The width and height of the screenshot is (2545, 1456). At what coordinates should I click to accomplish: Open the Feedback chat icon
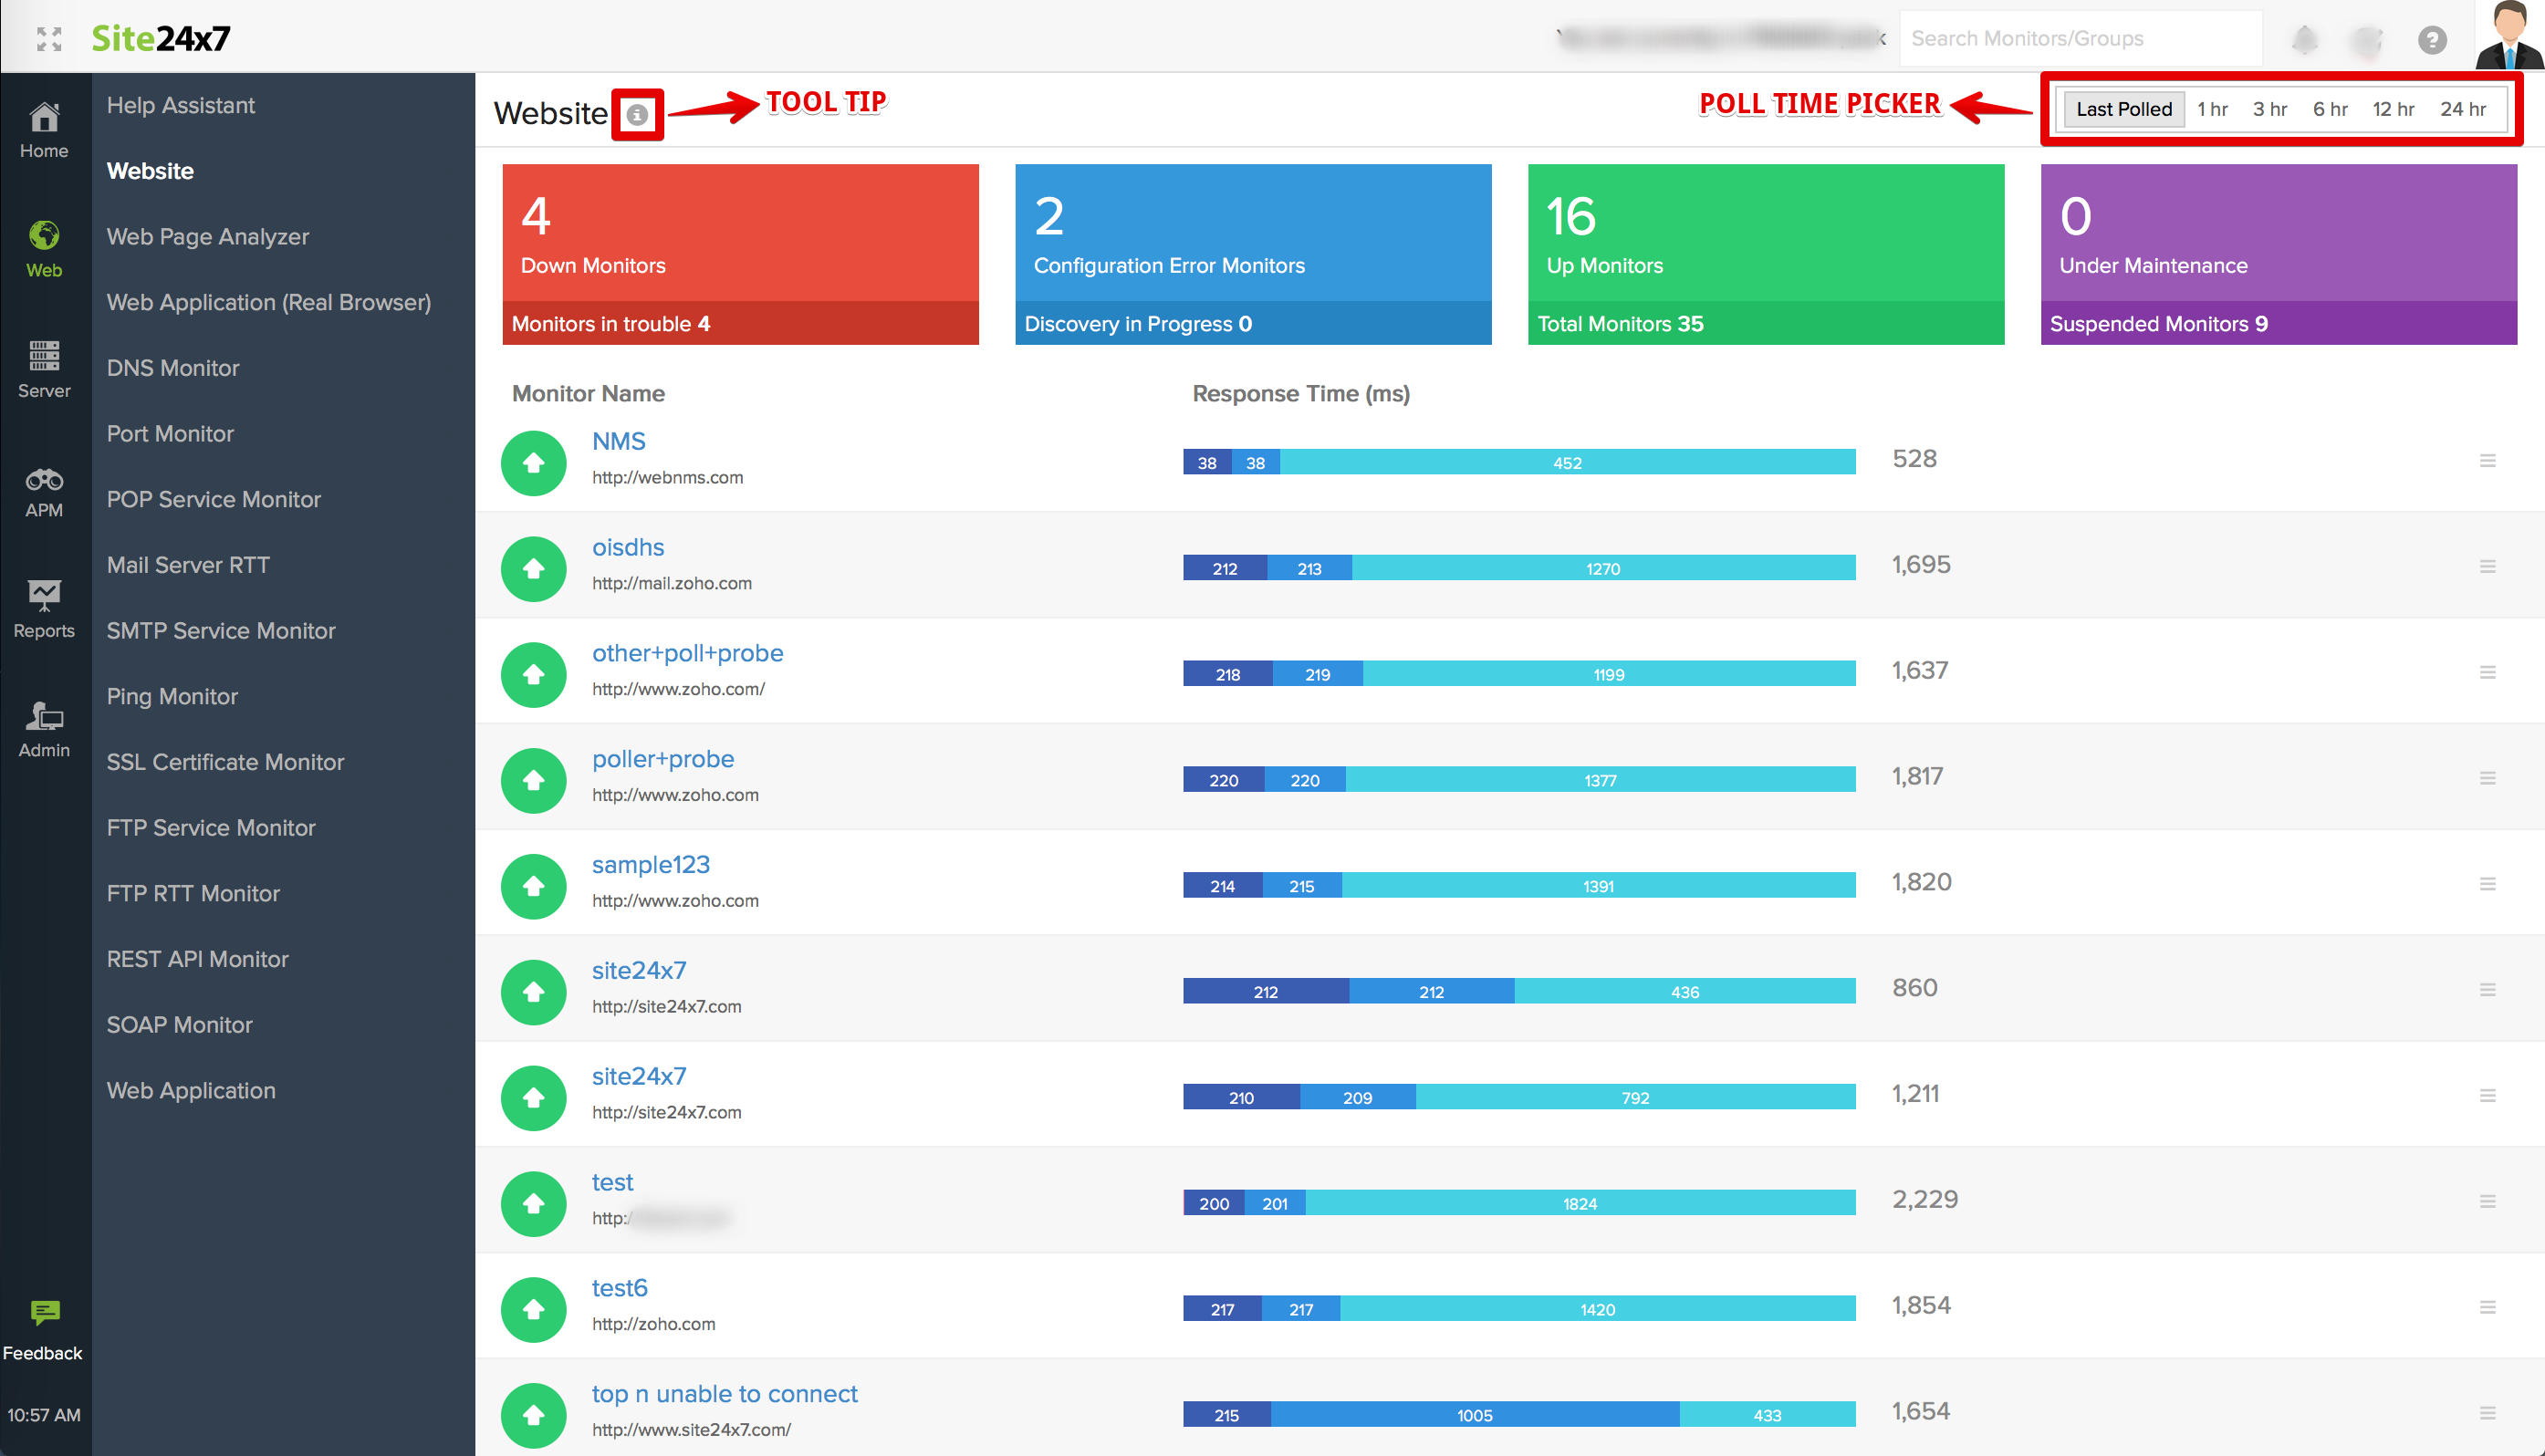[45, 1312]
